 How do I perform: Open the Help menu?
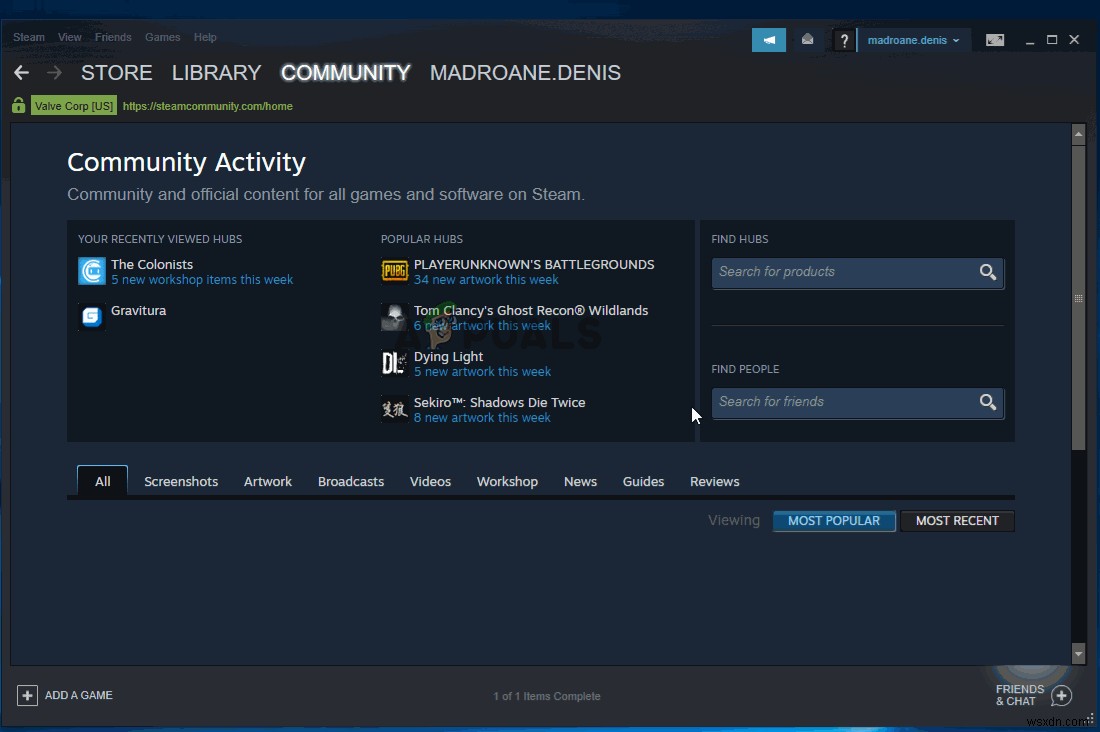(x=205, y=37)
